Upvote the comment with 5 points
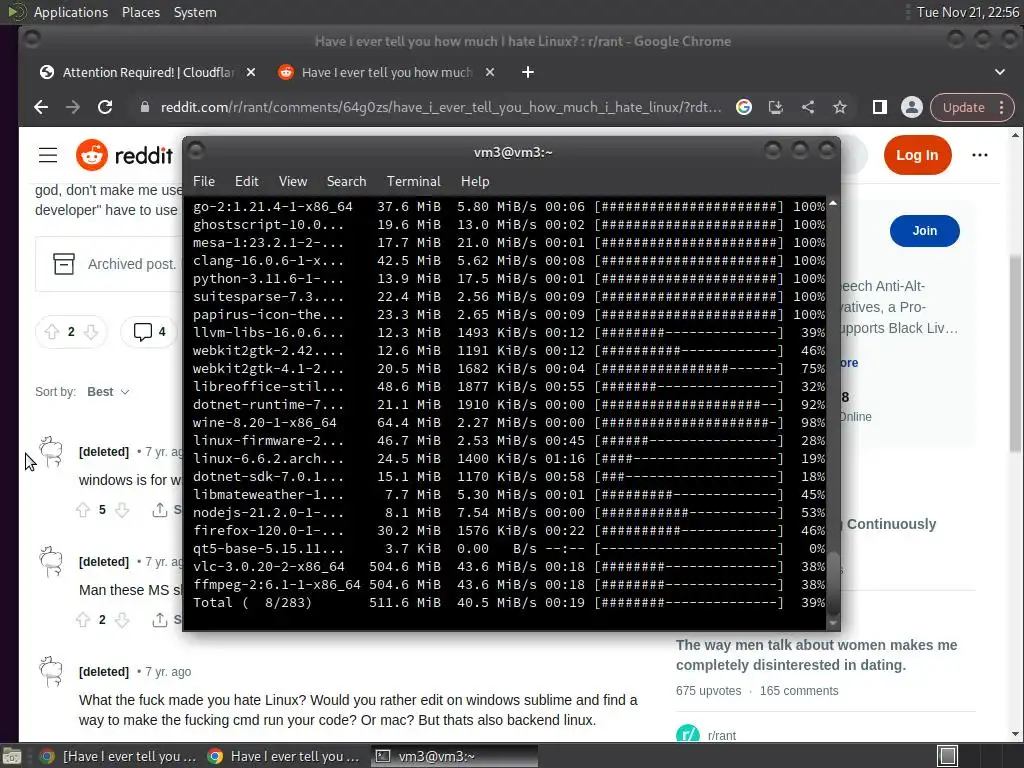Viewport: 1024px width, 768px height. (82, 510)
